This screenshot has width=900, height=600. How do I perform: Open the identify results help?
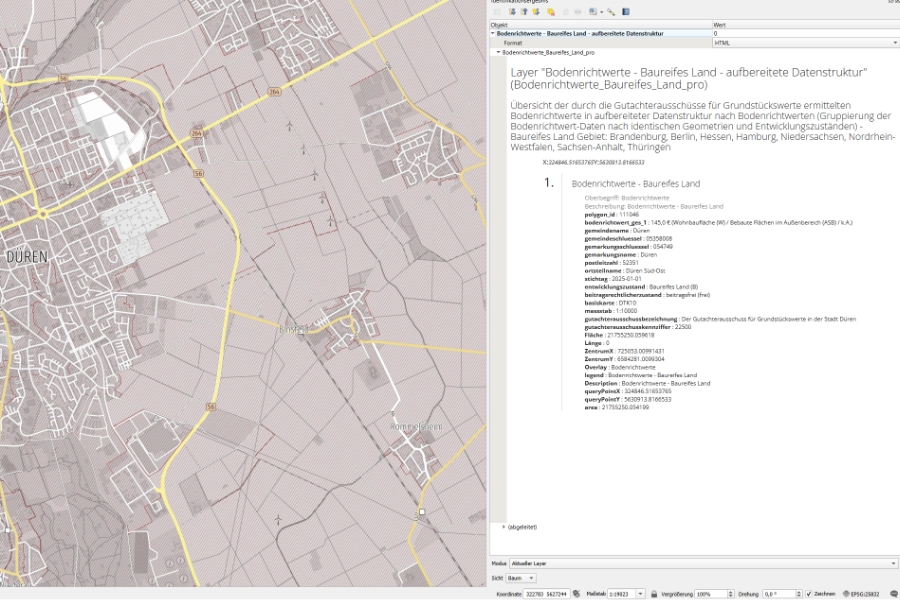626,13
